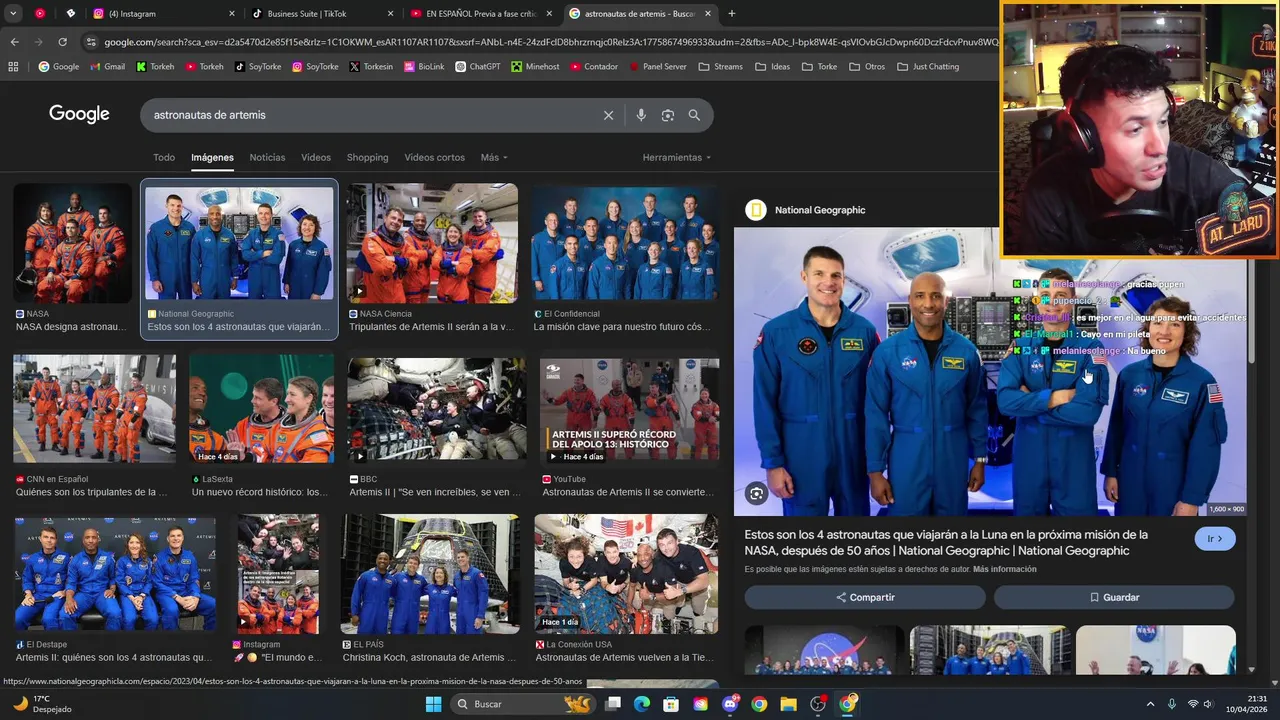Expand the Torke bookmark folder
This screenshot has width=1280, height=720.
tap(819, 67)
